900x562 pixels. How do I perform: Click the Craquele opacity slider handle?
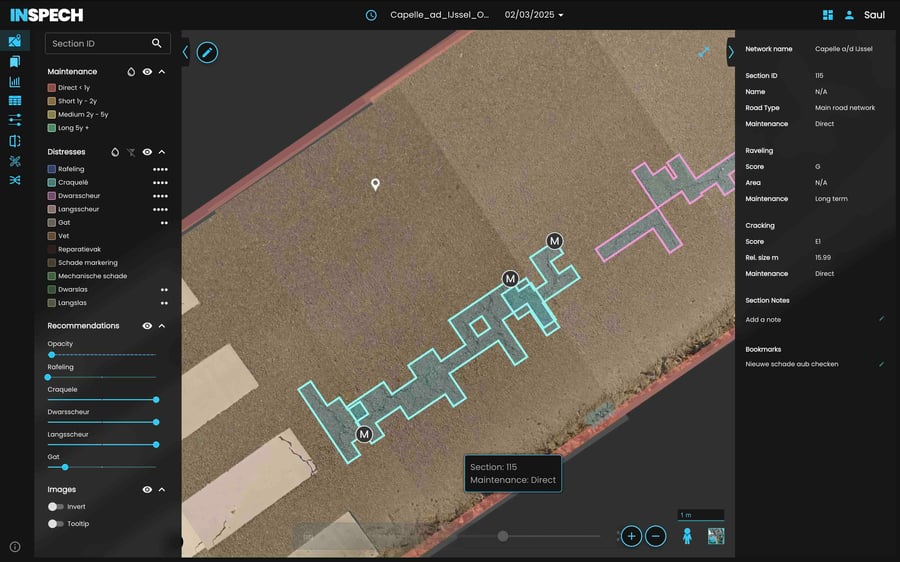156,400
